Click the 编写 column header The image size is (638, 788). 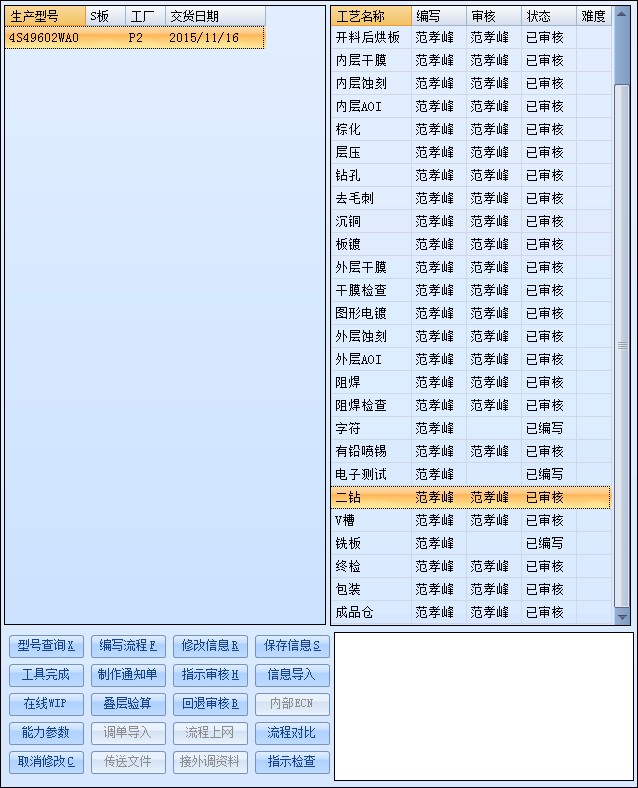439,17
